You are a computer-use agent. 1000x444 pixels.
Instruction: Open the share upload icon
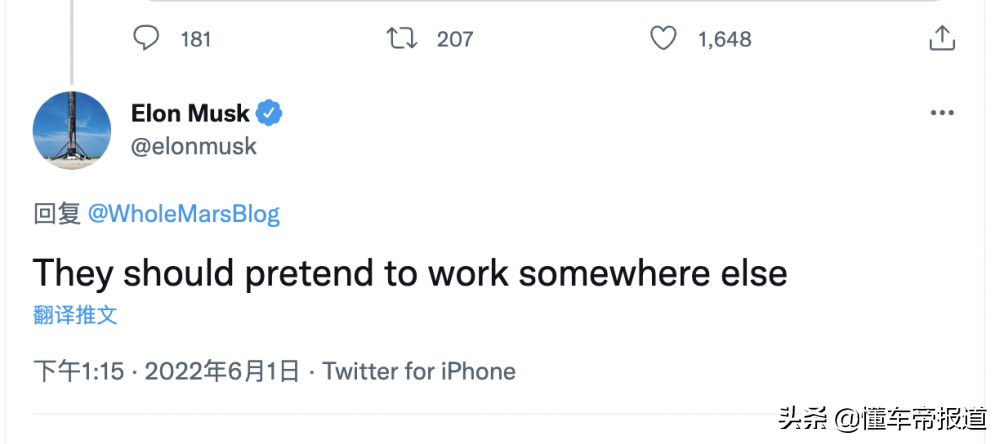[942, 38]
